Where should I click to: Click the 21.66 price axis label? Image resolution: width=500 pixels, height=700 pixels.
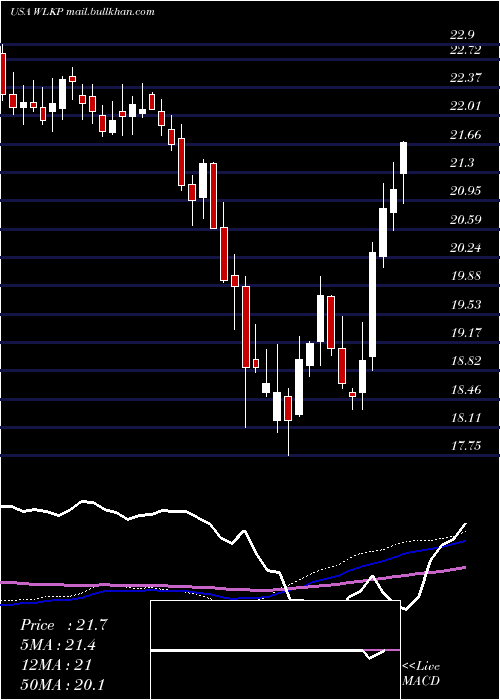tap(466, 134)
